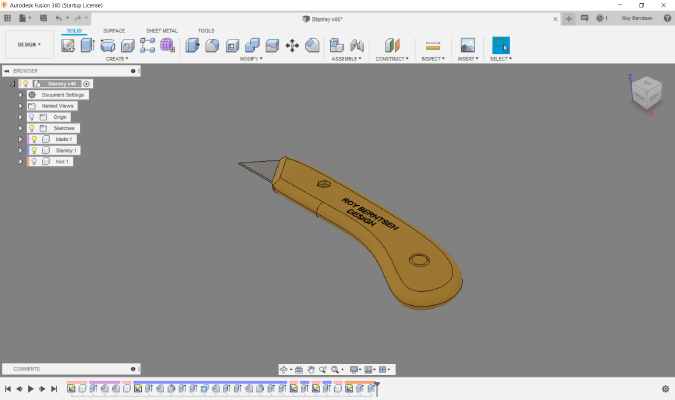Toggle visibility bulb of hex:1 component
The height and width of the screenshot is (400, 675).
34,161
